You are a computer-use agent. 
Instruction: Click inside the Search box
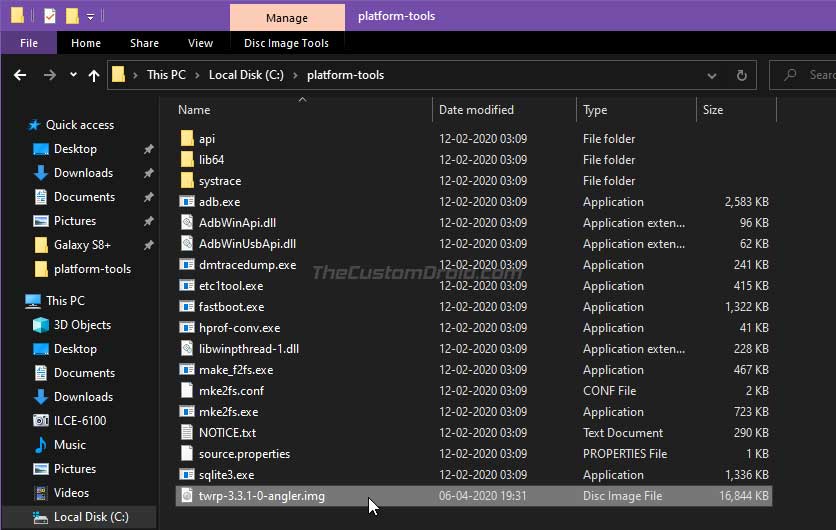tap(803, 75)
